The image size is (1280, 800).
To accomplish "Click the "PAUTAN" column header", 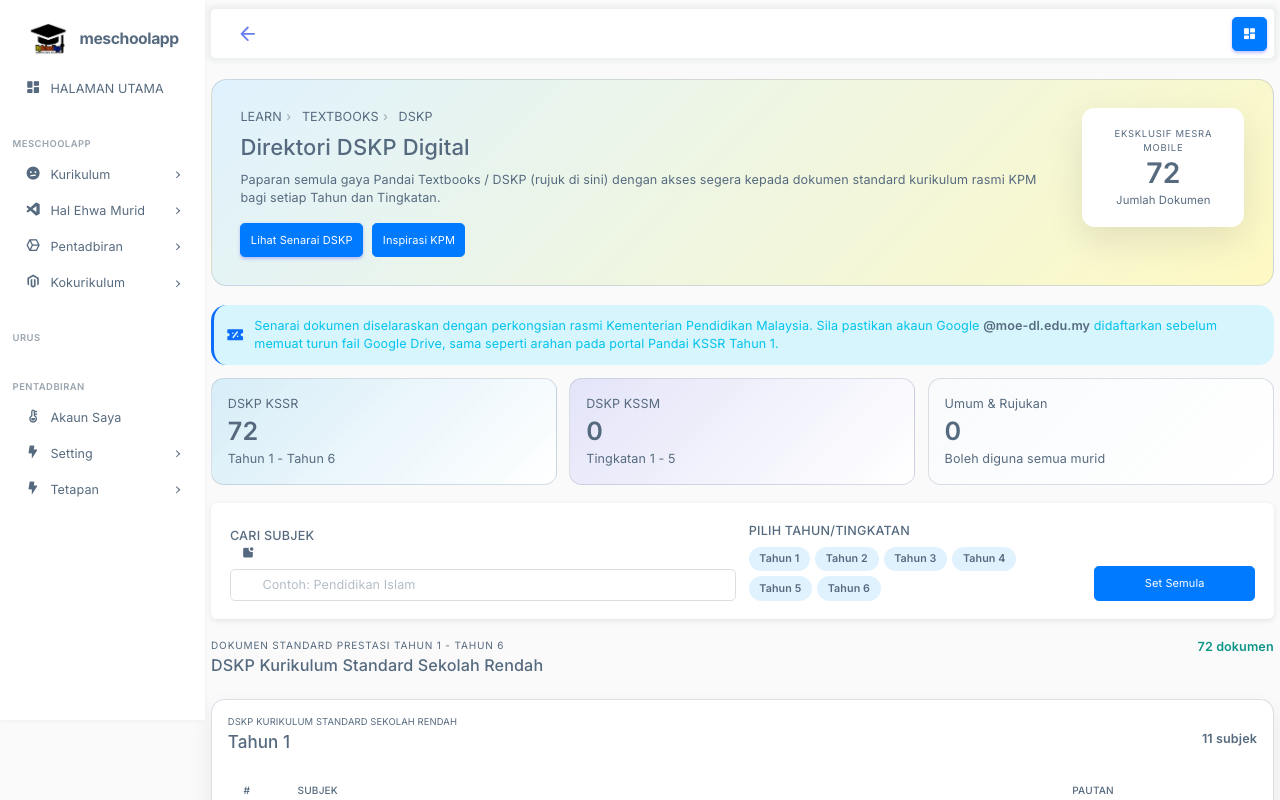I will point(1093,791).
